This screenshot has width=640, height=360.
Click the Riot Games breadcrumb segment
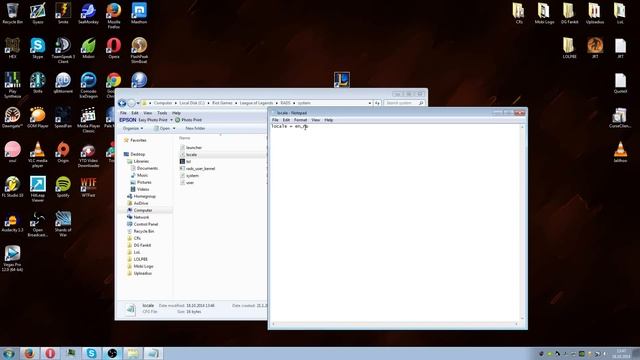coord(222,103)
